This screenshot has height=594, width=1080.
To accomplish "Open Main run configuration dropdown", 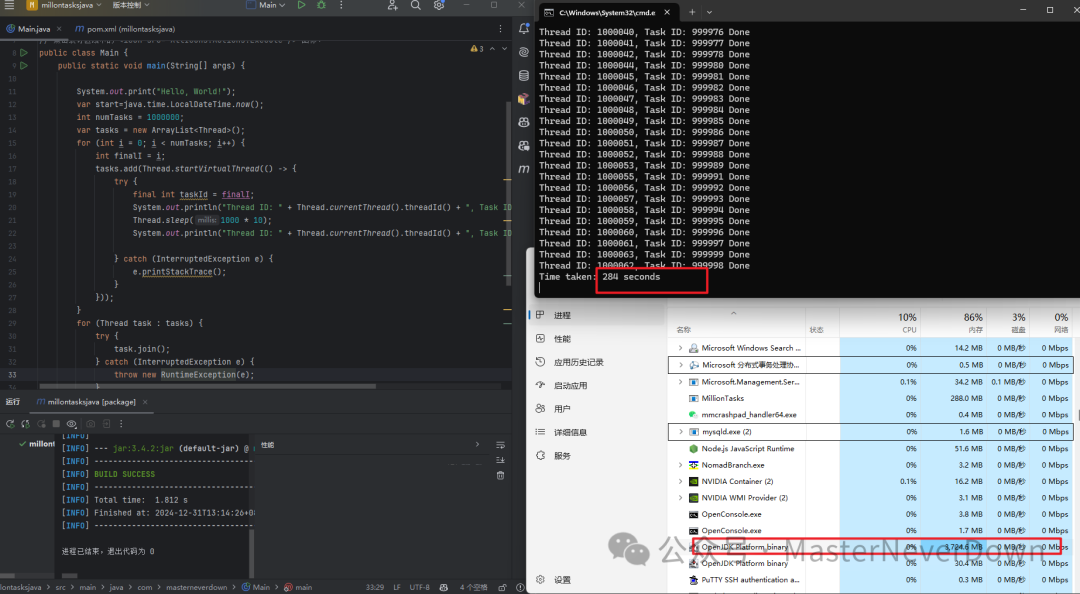I will [x=266, y=5].
